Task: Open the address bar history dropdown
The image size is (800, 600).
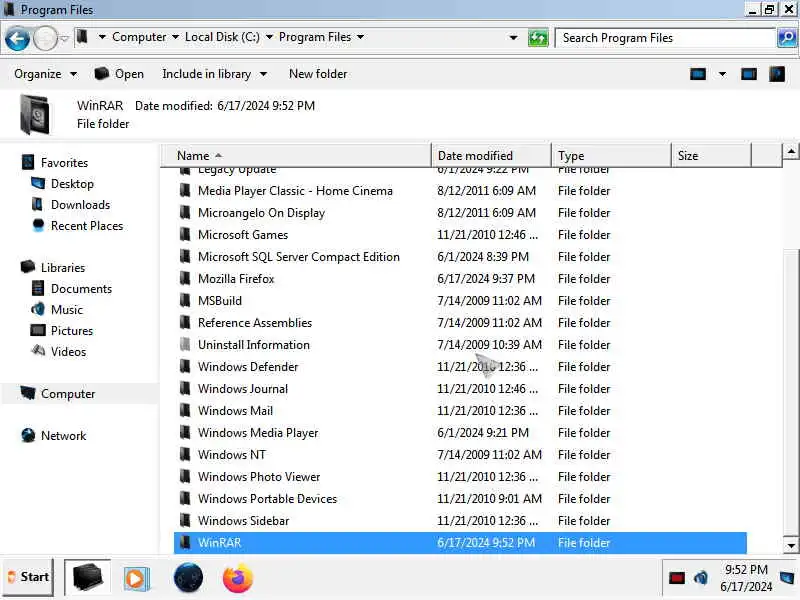Action: click(x=513, y=38)
